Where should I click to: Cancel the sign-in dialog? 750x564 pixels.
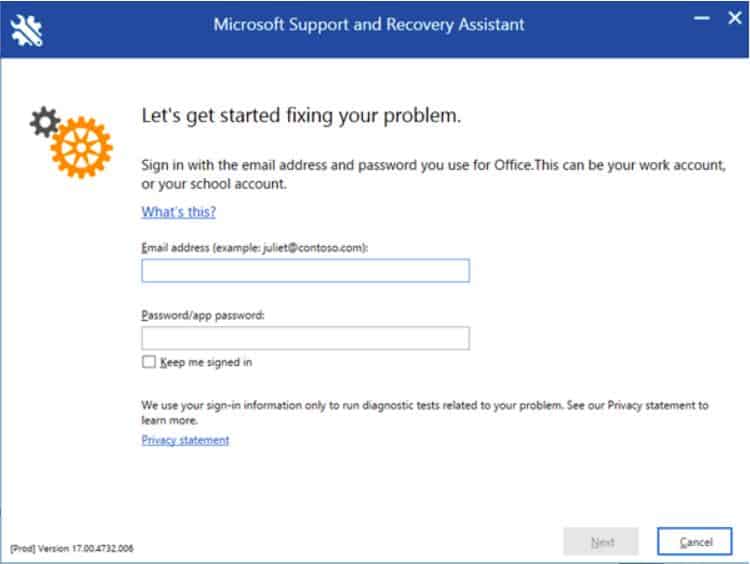(695, 542)
